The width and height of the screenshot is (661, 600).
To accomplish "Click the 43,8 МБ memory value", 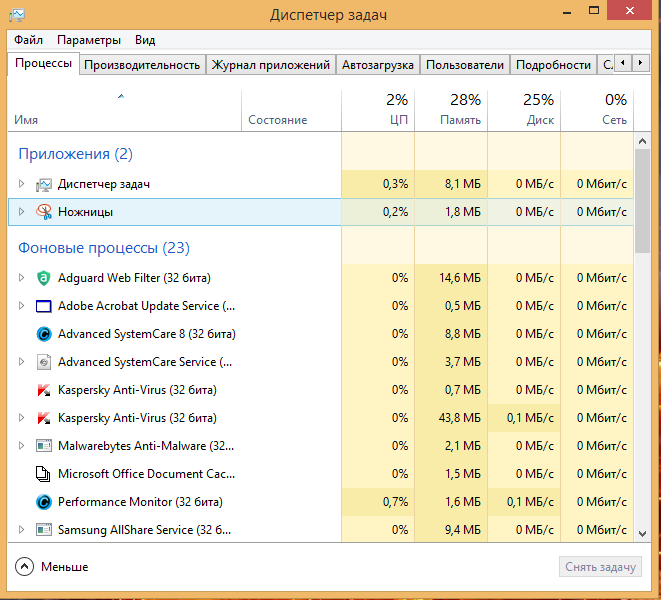I will click(459, 418).
